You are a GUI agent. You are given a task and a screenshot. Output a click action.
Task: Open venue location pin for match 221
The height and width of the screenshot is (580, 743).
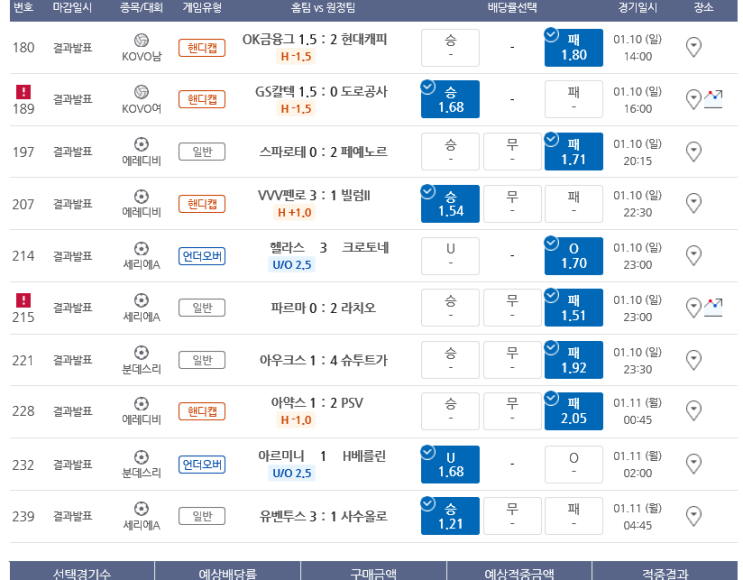pyautogui.click(x=693, y=360)
